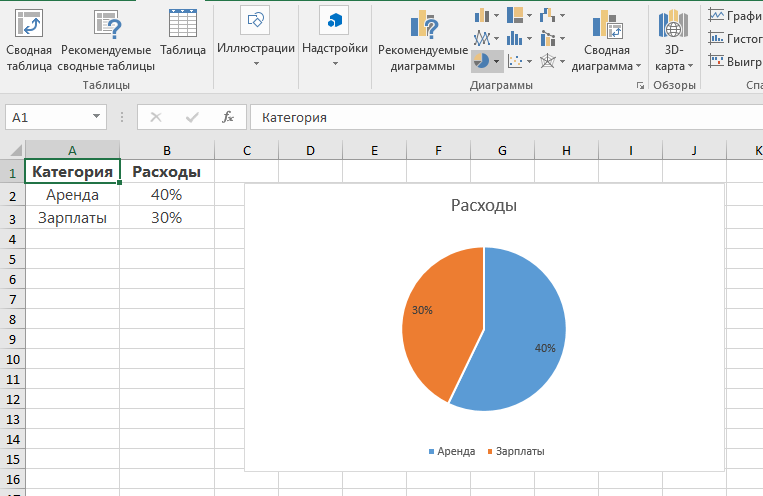Select legend entry text Зарплаты
The height and width of the screenshot is (496, 763).
(x=520, y=452)
